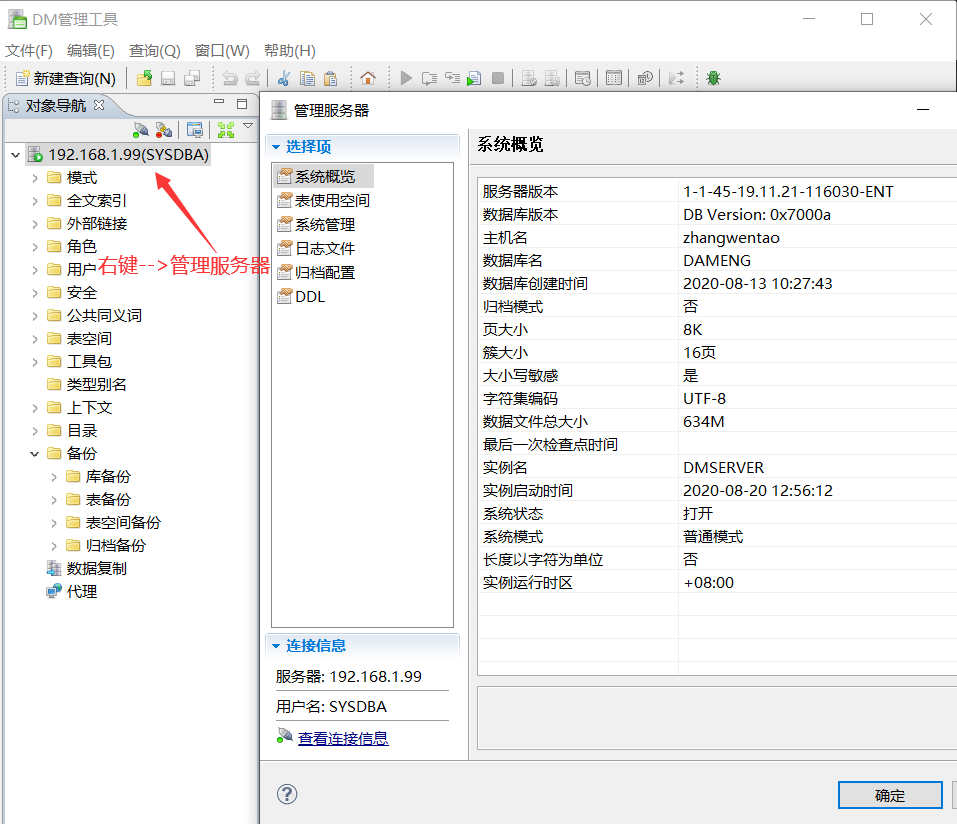
Task: Collapse the 192.168.1.99(SYSDBA) server node
Action: [16, 155]
